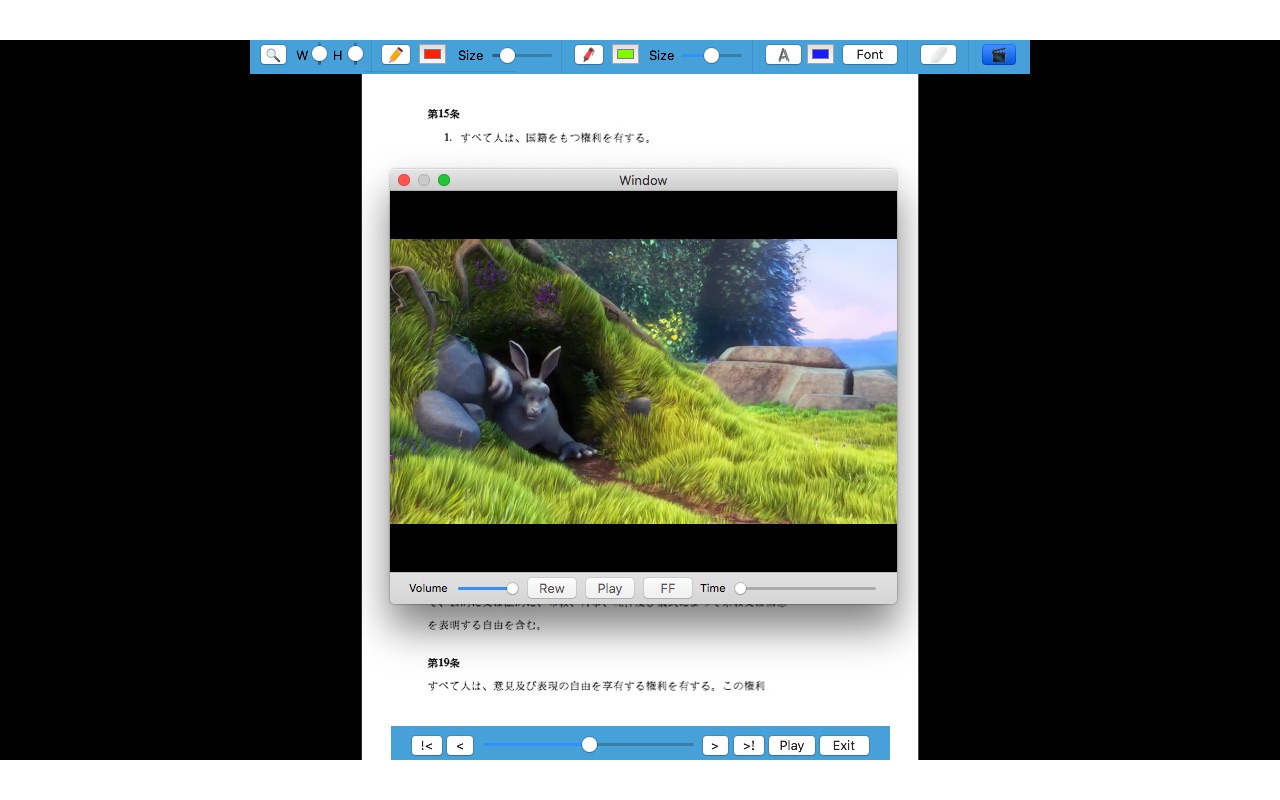Click the Exit button

pyautogui.click(x=844, y=745)
